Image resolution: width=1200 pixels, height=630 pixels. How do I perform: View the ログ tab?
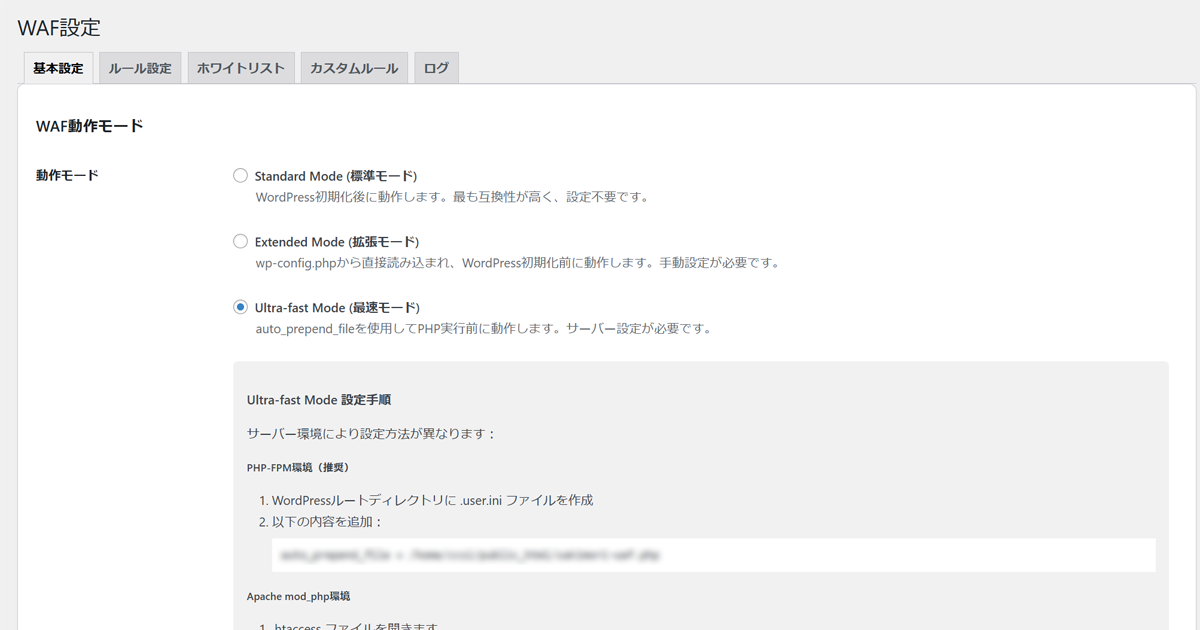click(x=436, y=69)
